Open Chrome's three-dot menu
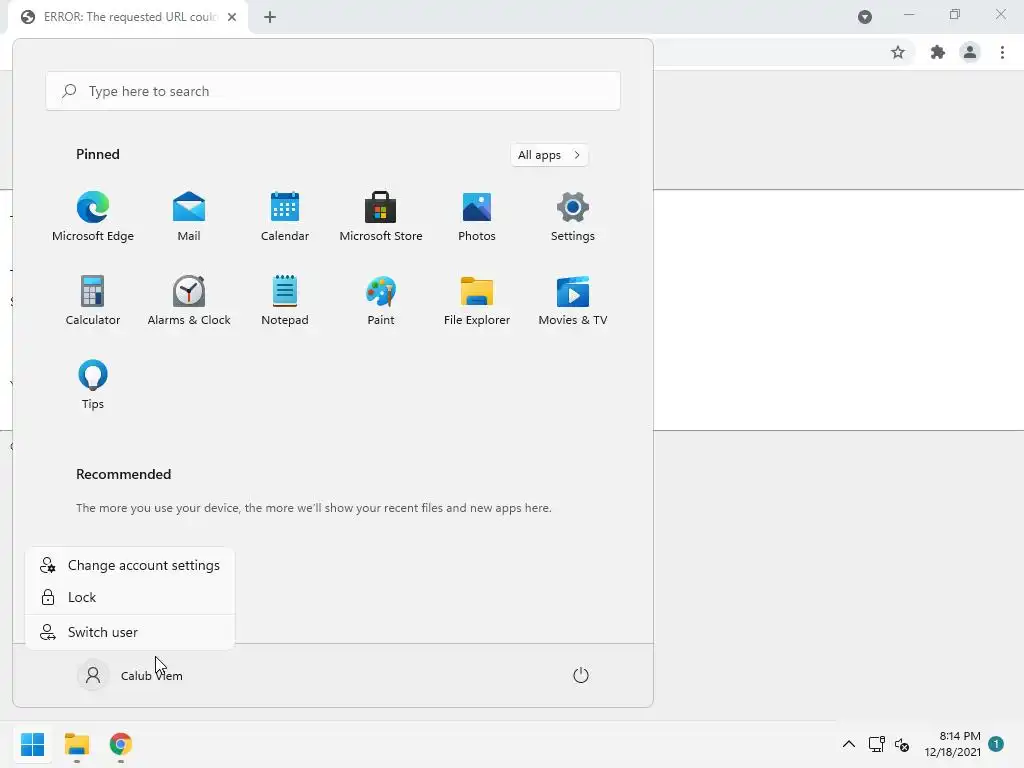 [1002, 52]
